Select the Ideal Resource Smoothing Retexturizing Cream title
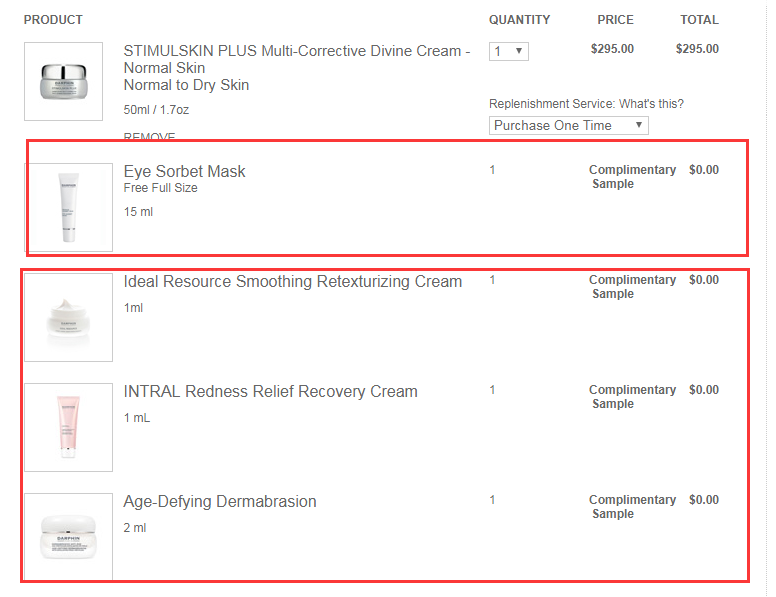This screenshot has height=597, width=776. pos(292,281)
